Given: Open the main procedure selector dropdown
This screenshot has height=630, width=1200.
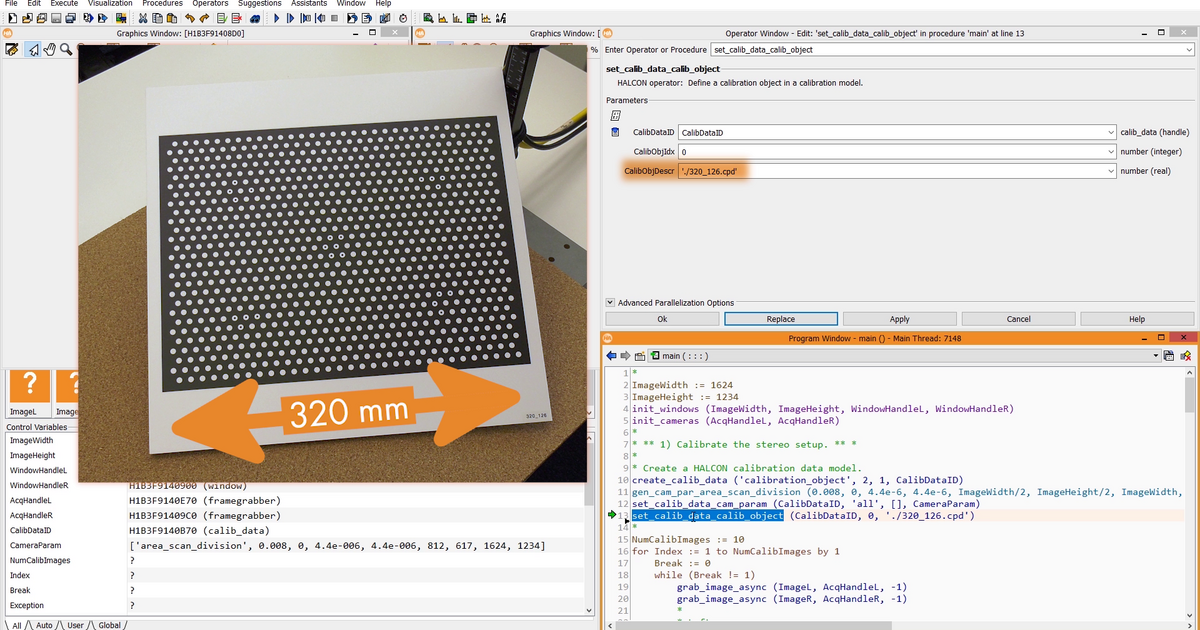Looking at the screenshot, I should (1155, 355).
